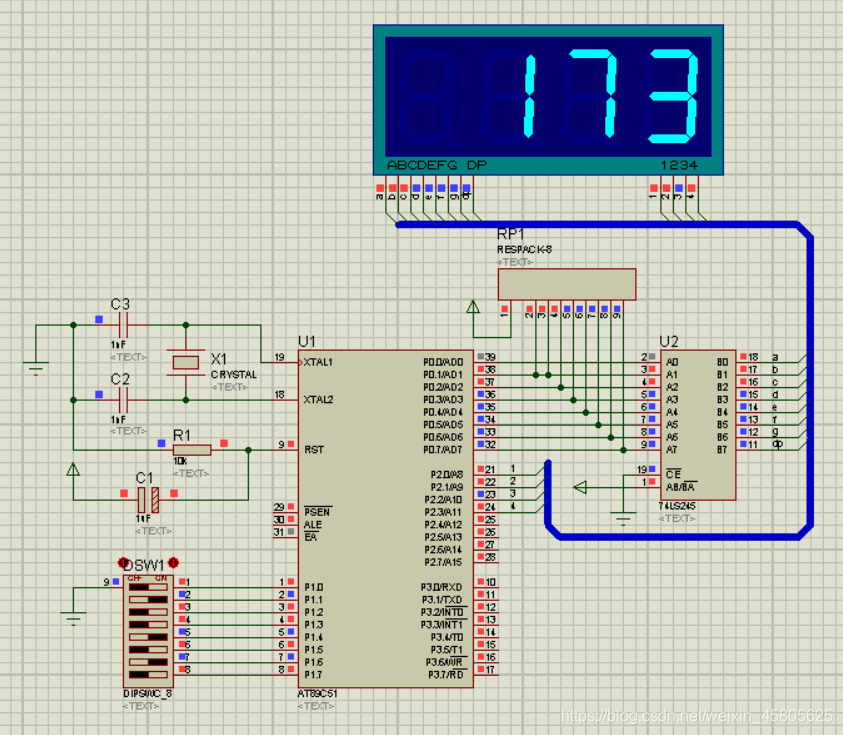Select power terminal arrow next to RP1
The width and height of the screenshot is (843, 735).
(473, 307)
